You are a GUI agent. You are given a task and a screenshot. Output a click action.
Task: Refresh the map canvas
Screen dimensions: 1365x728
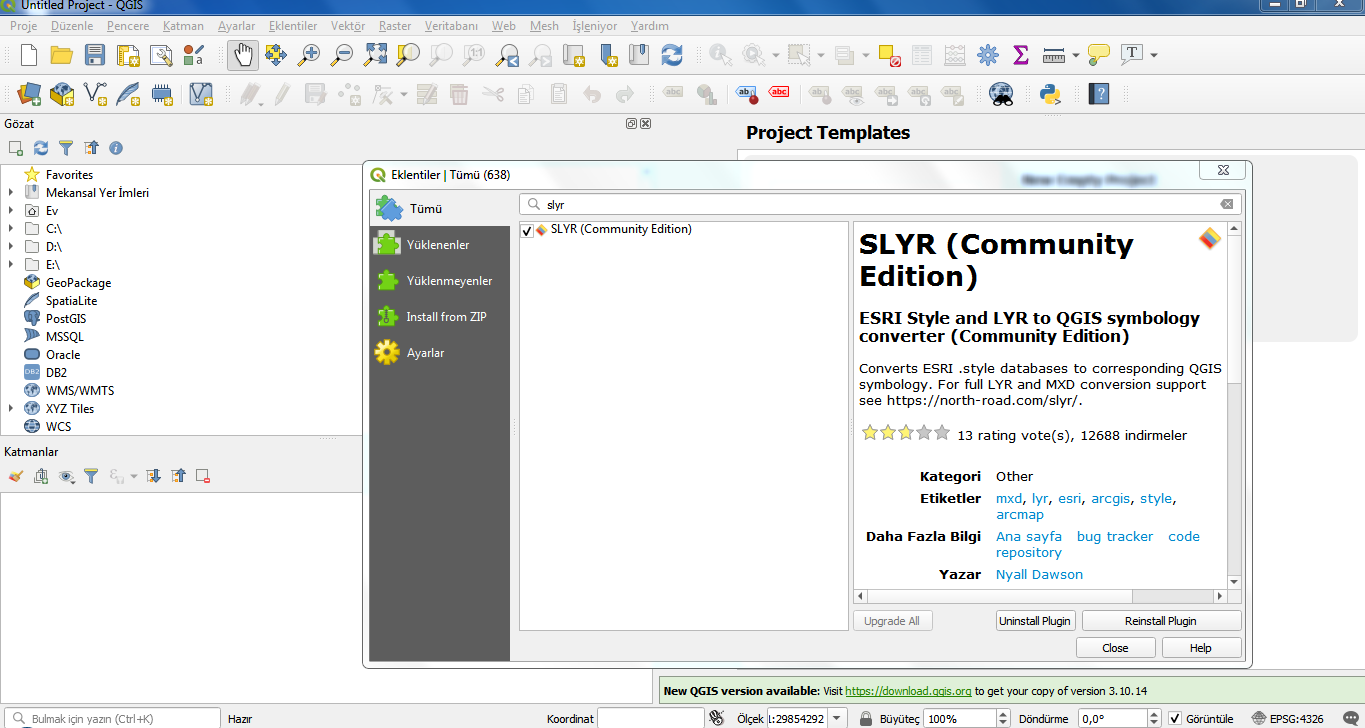[672, 55]
